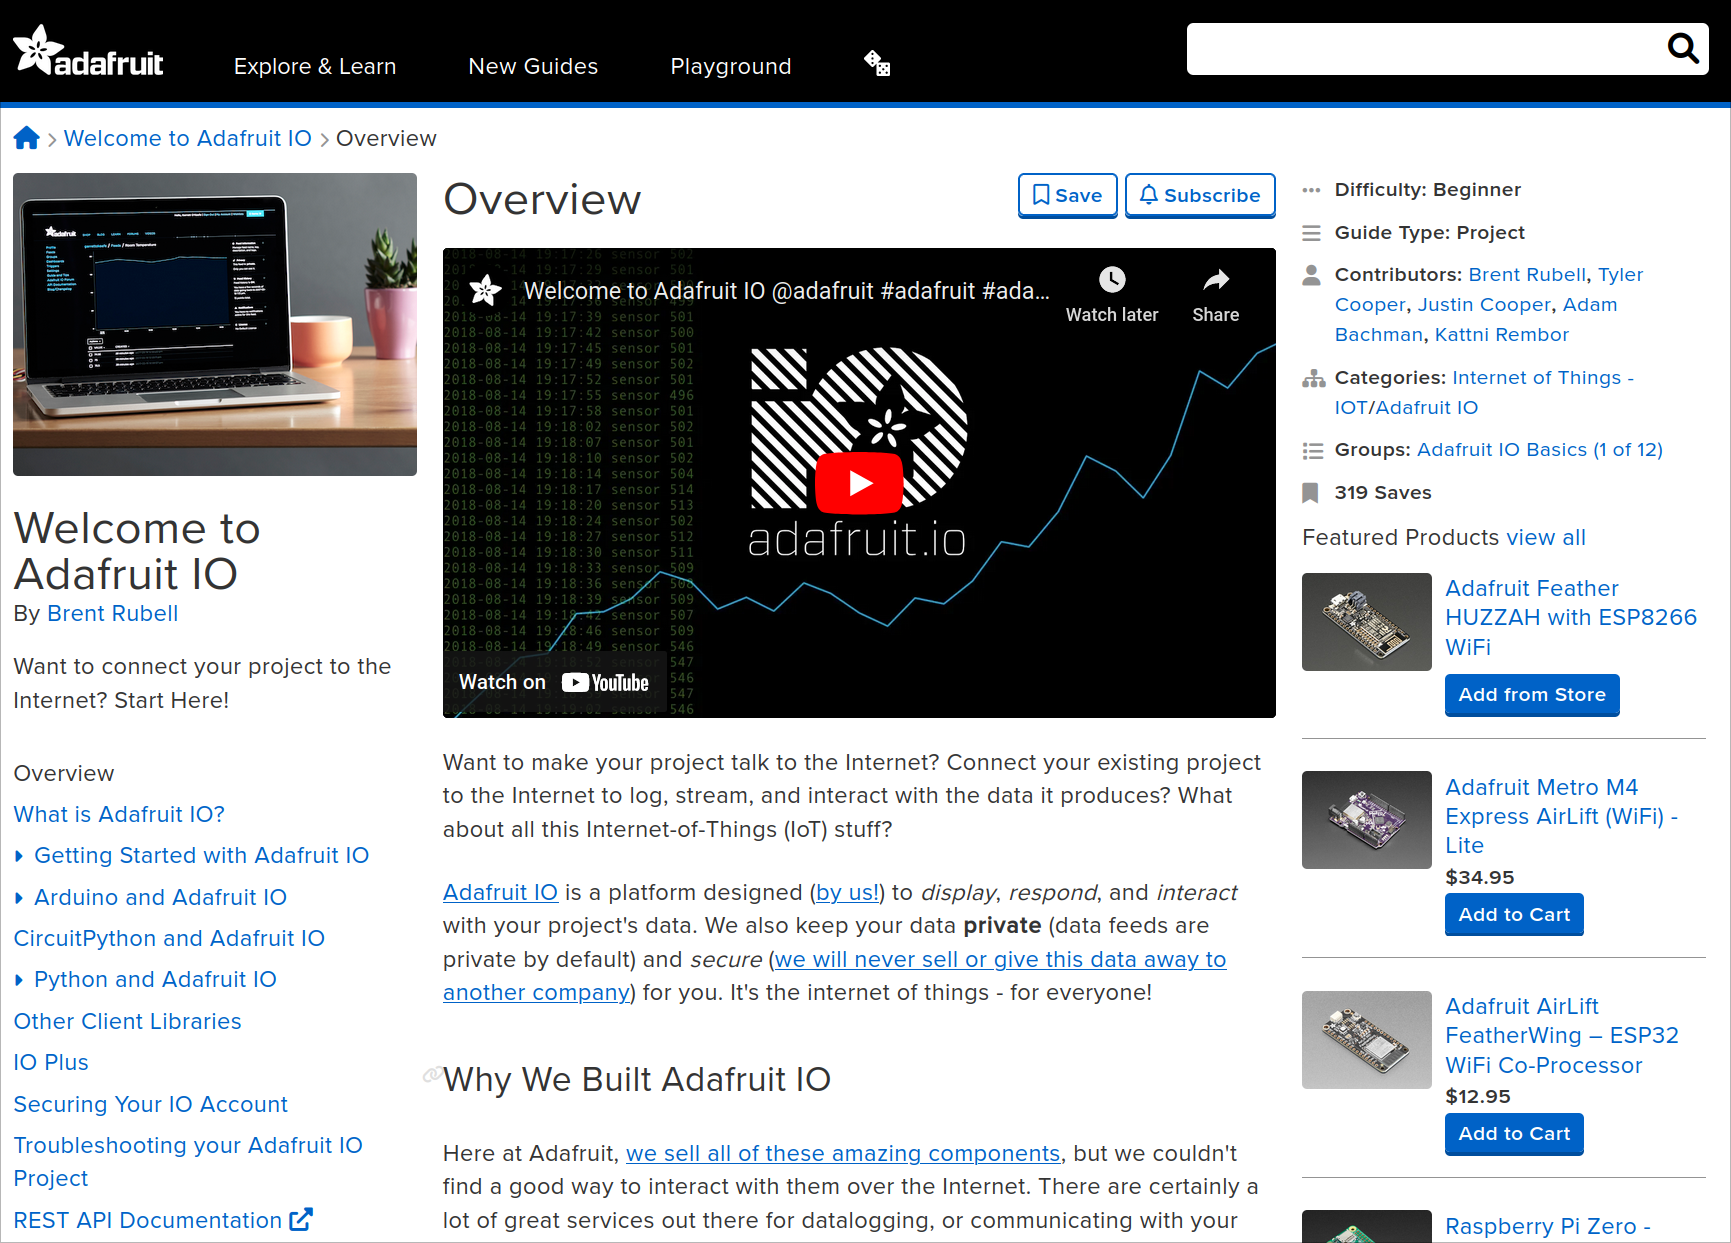Open Raspberry Pi Zero product link

(x=1548, y=1226)
